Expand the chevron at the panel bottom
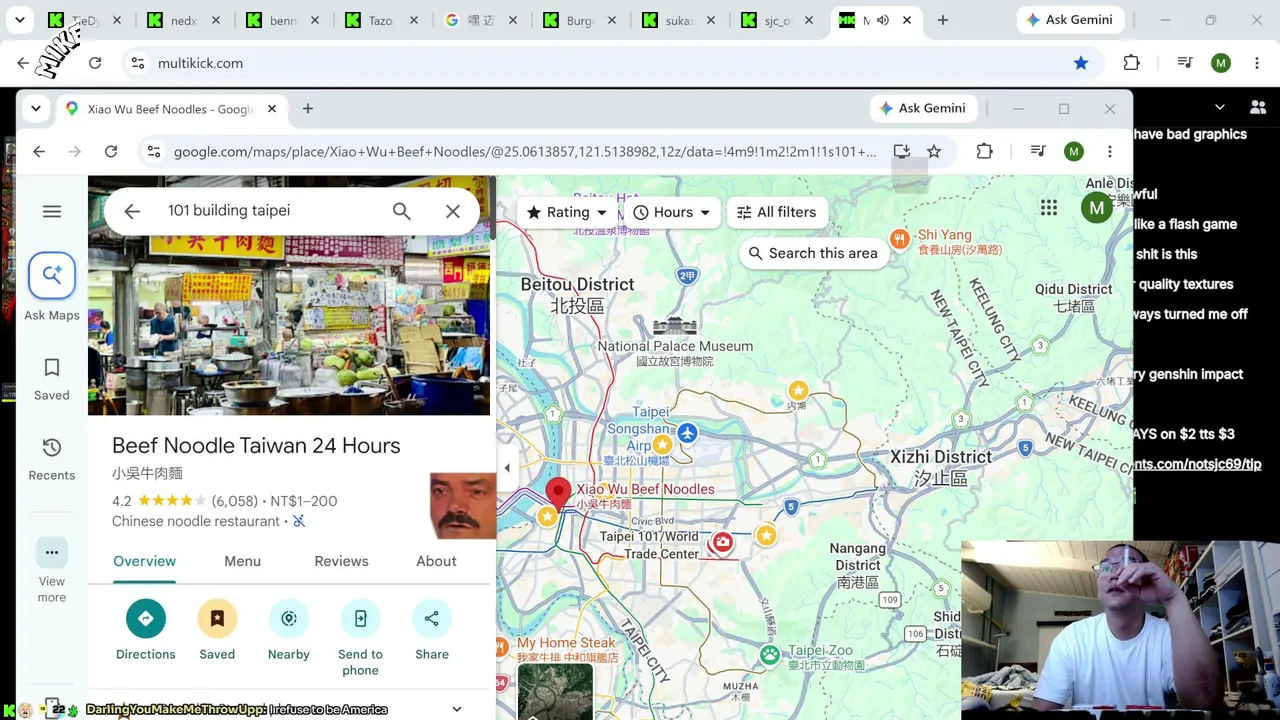 (x=457, y=709)
